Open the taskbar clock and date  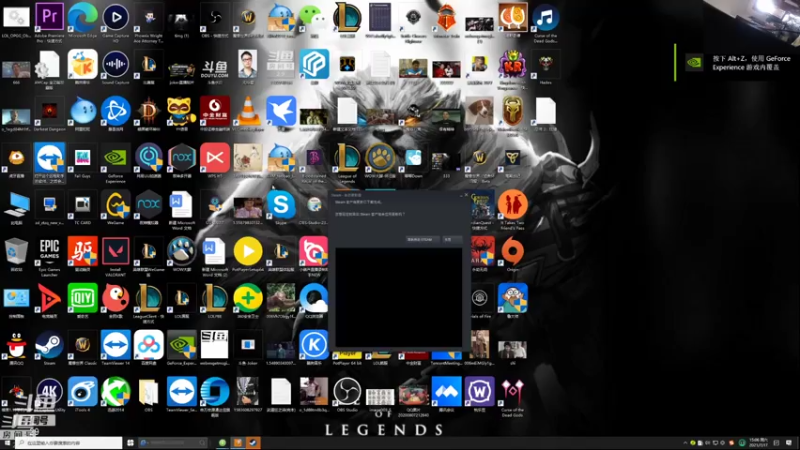click(760, 442)
